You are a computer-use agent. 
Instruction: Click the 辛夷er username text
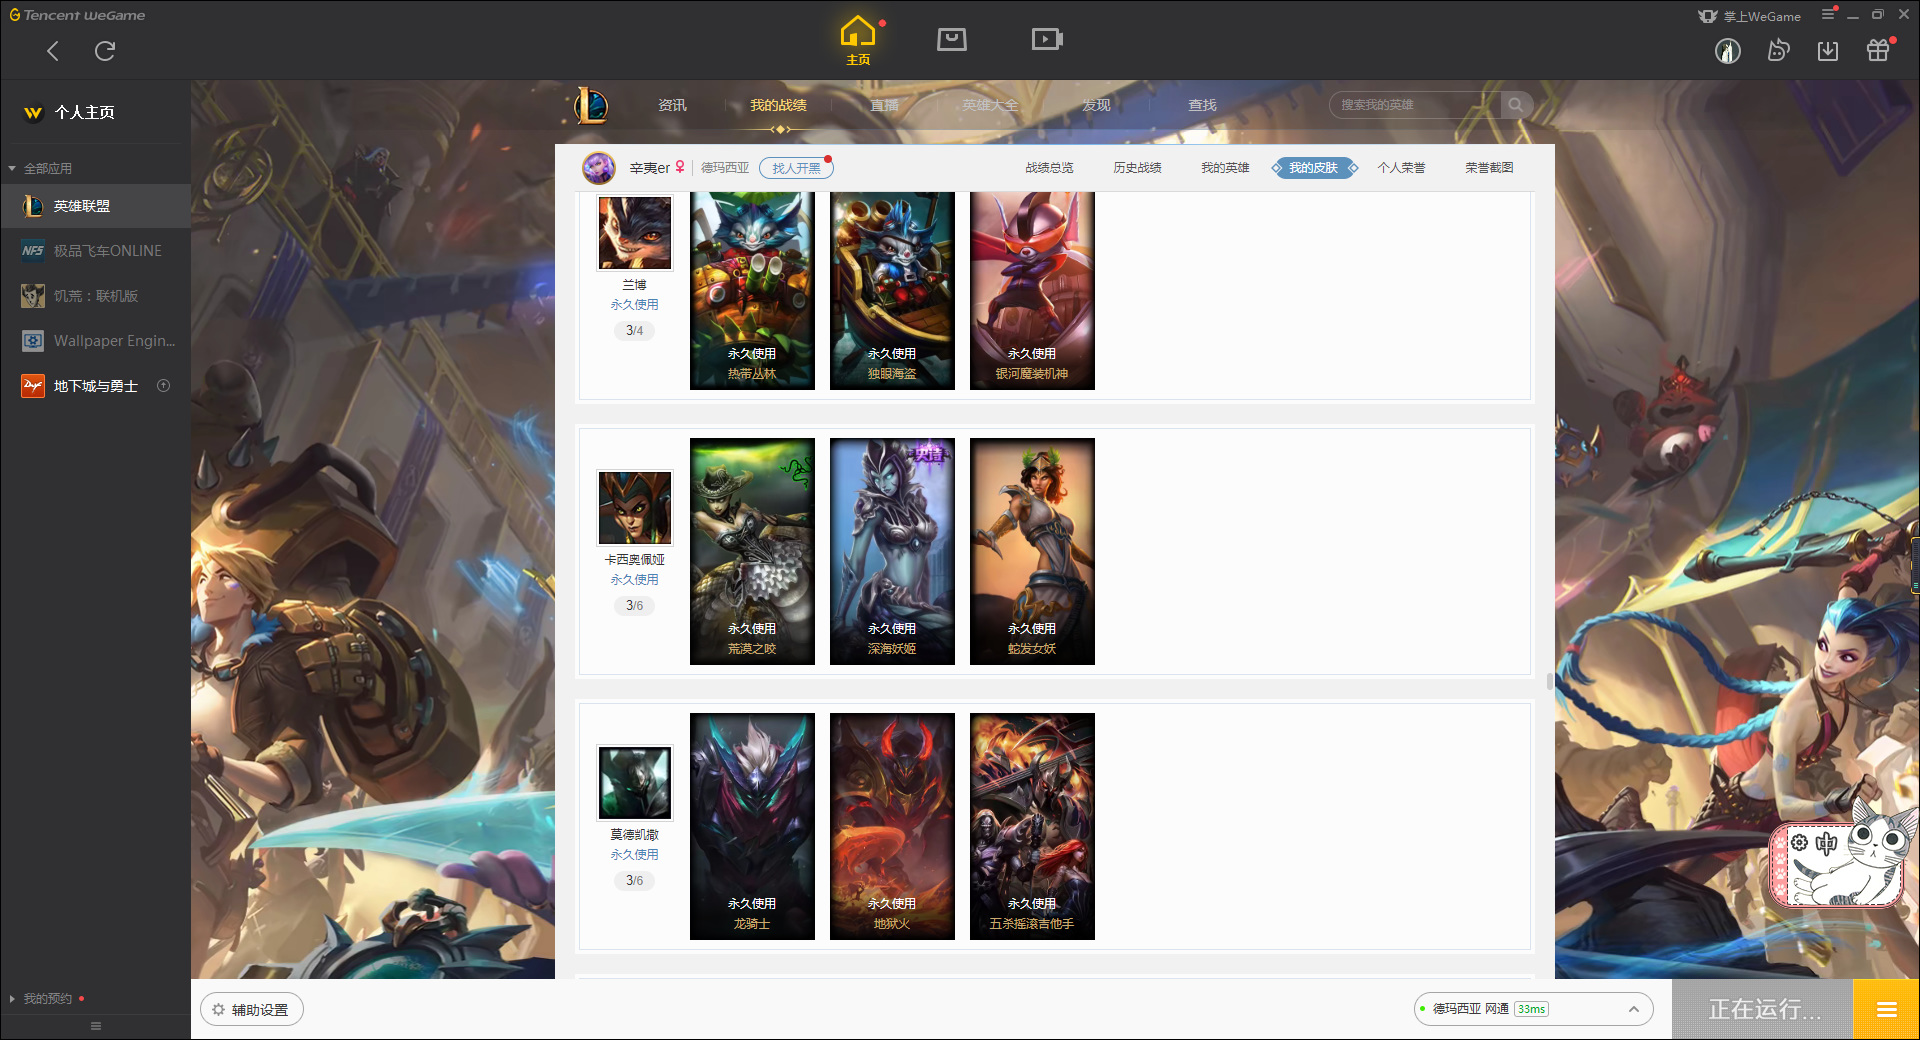click(x=650, y=168)
